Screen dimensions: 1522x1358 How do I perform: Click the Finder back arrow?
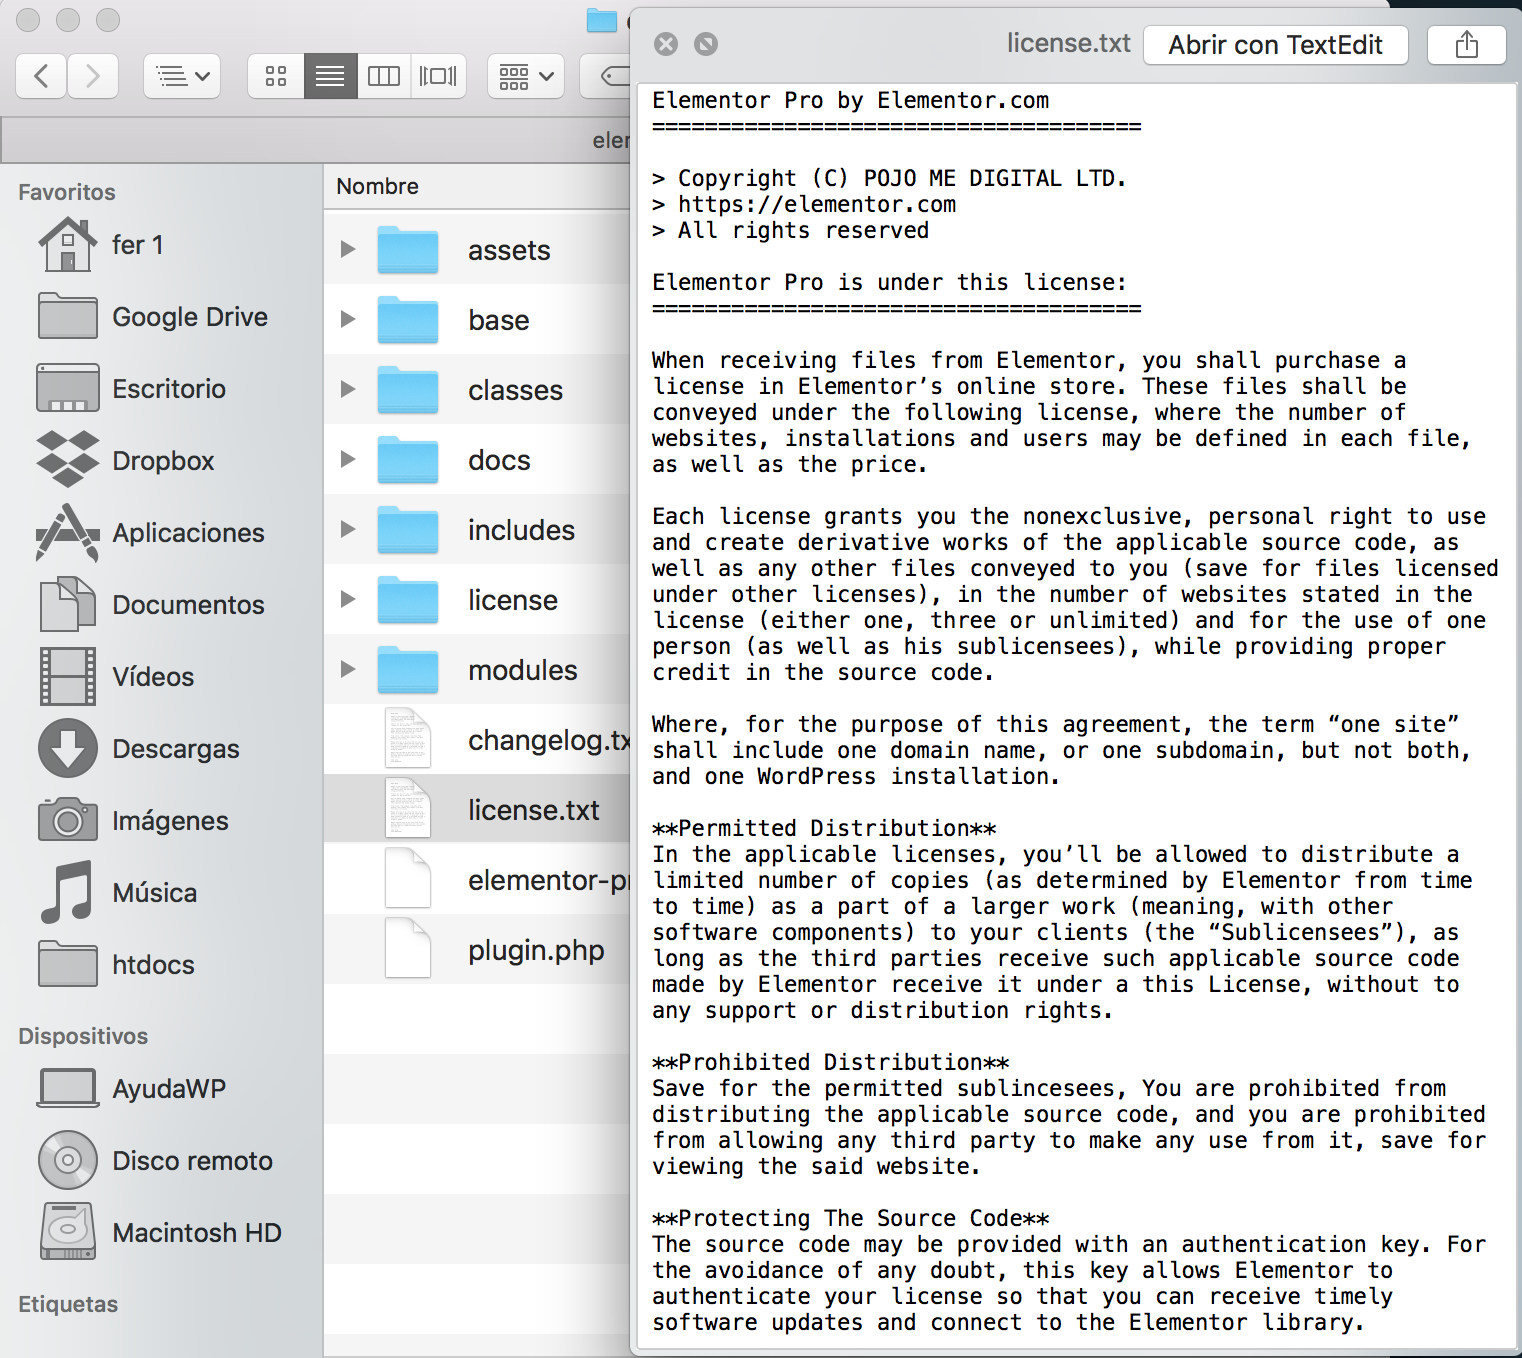tap(42, 76)
